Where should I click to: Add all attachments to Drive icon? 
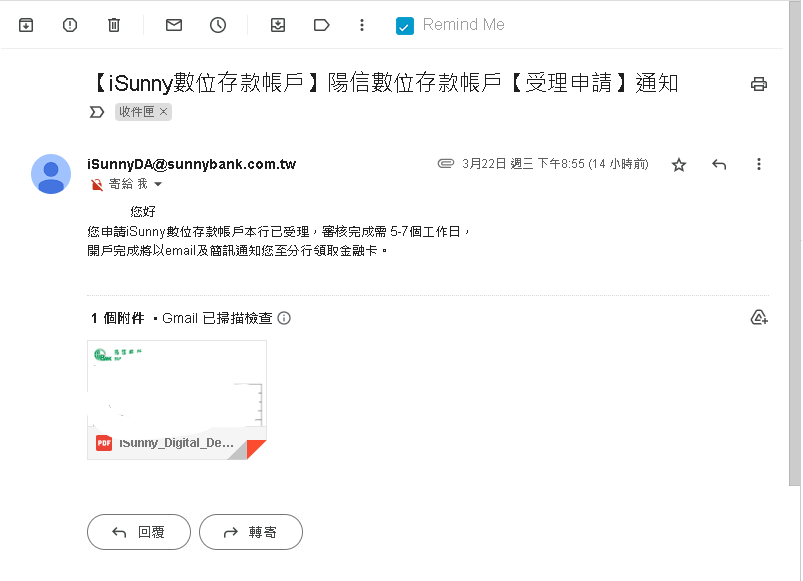[x=758, y=318]
